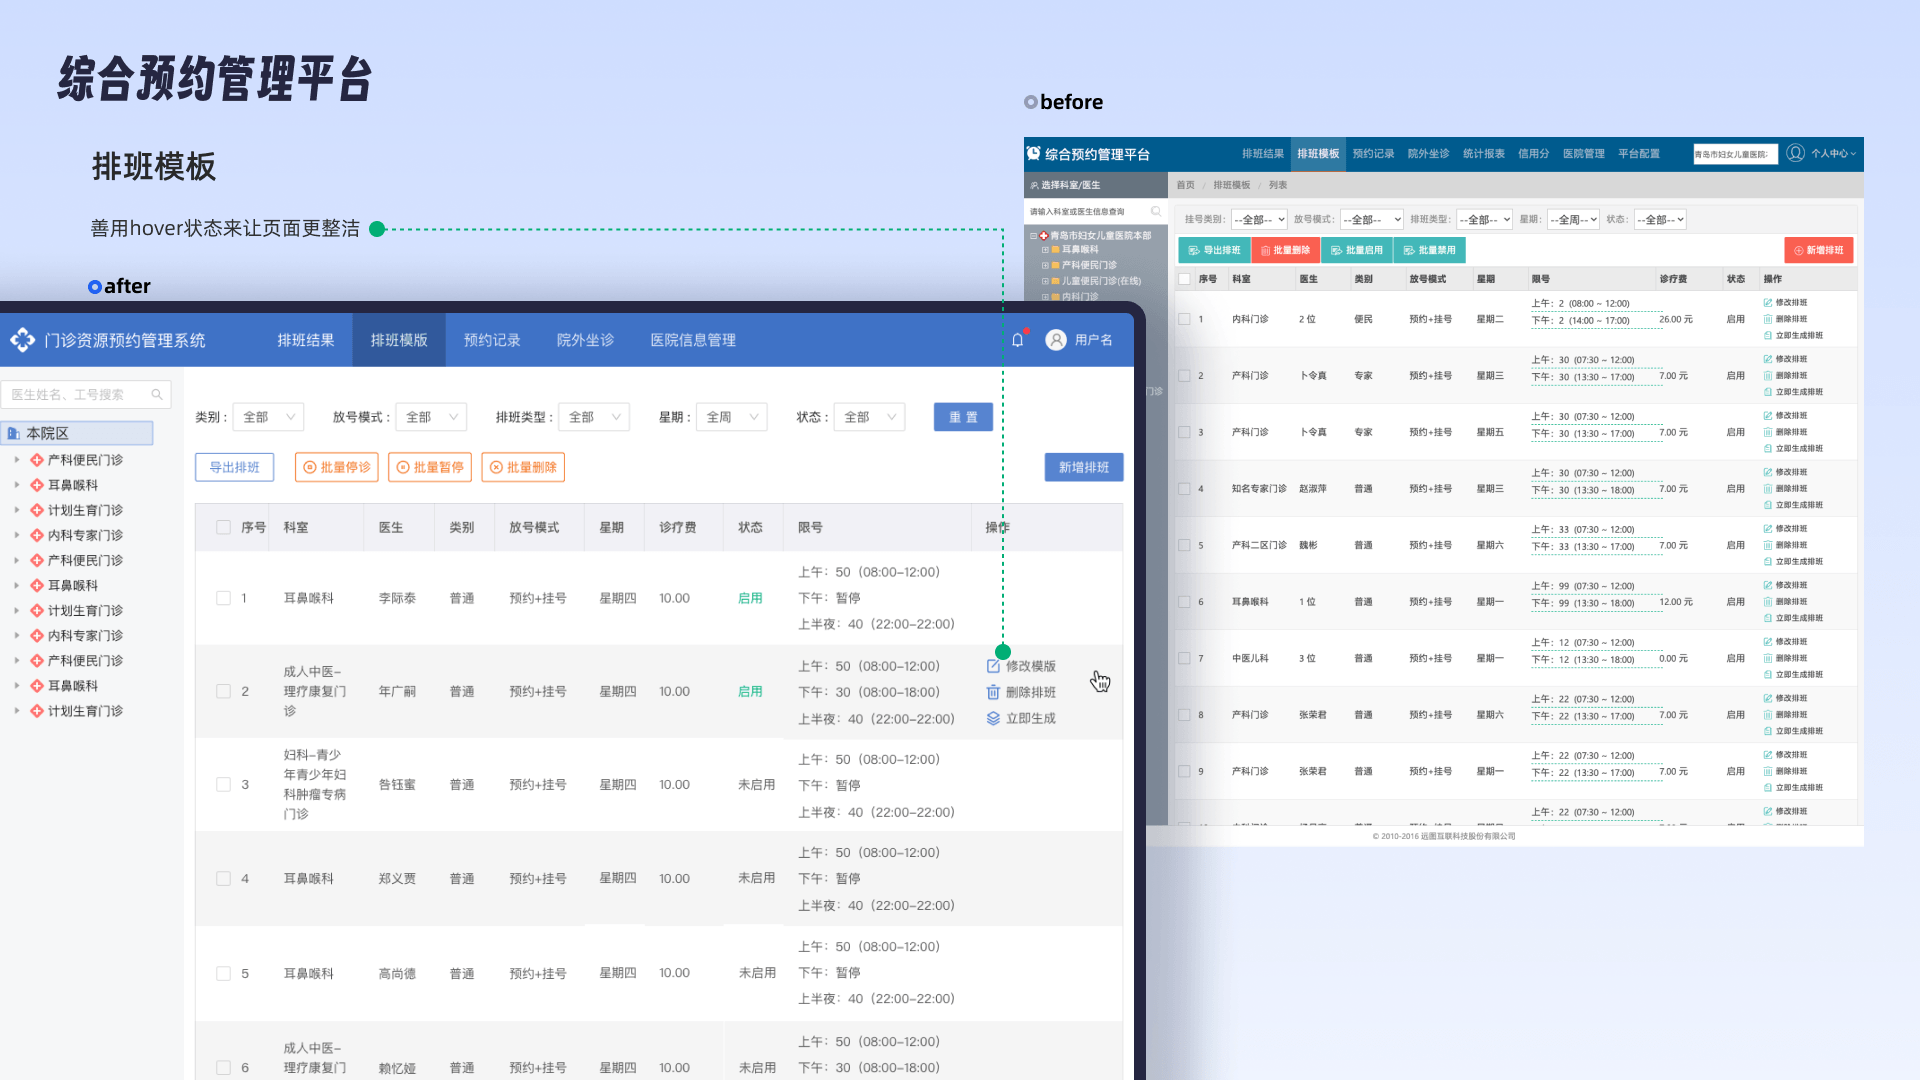The height and width of the screenshot is (1080, 1920).
Task: Open the 类别 dropdown filter
Action: point(268,417)
